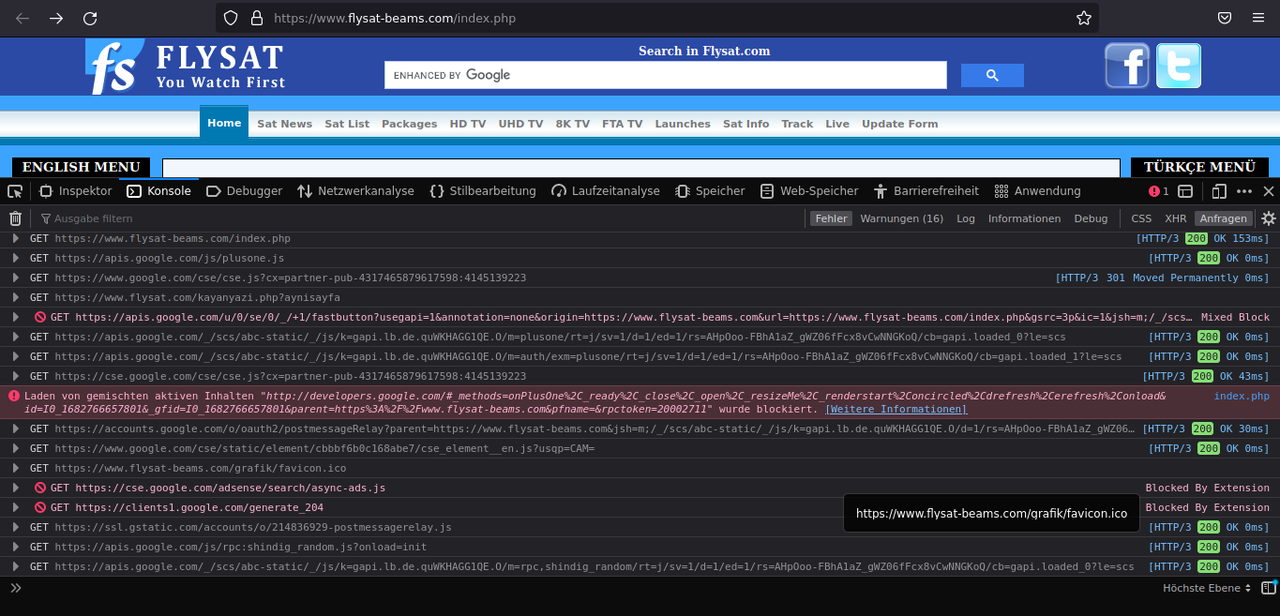The width and height of the screenshot is (1280, 616).
Task: Open the Speicher tab
Action: point(710,191)
